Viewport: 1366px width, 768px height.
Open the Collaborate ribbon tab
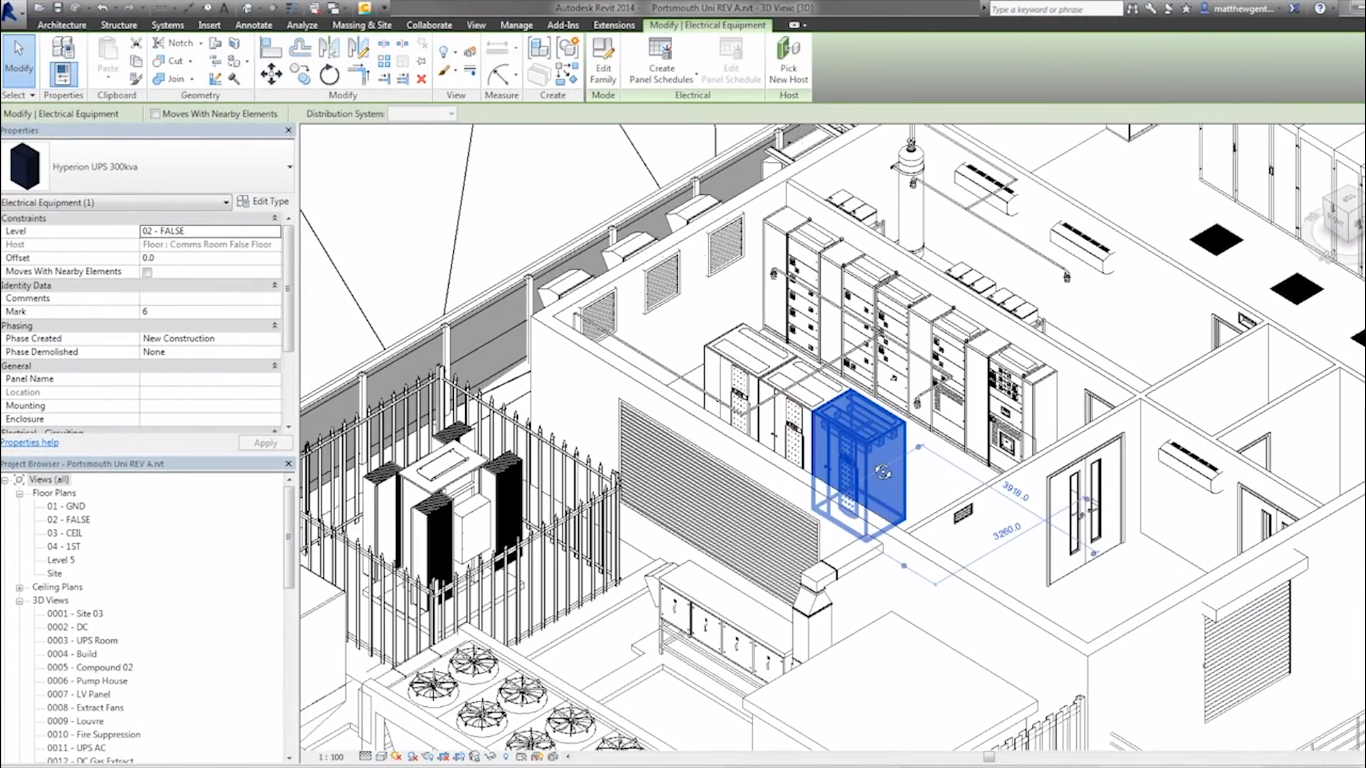[429, 25]
